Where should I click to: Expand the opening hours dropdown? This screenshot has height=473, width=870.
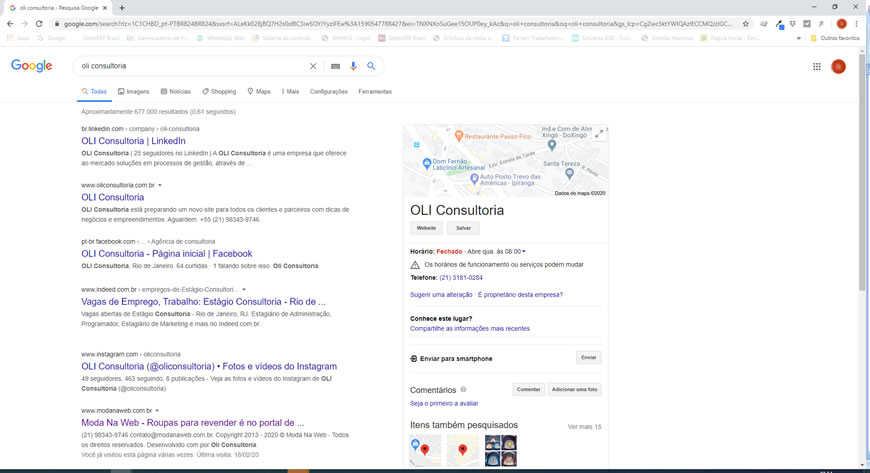click(523, 252)
